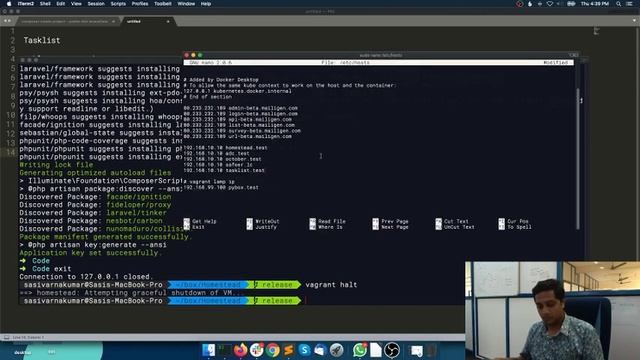This screenshot has width=640, height=360.
Task: Open the Launchpad rocket icon in dock
Action: (x=336, y=350)
